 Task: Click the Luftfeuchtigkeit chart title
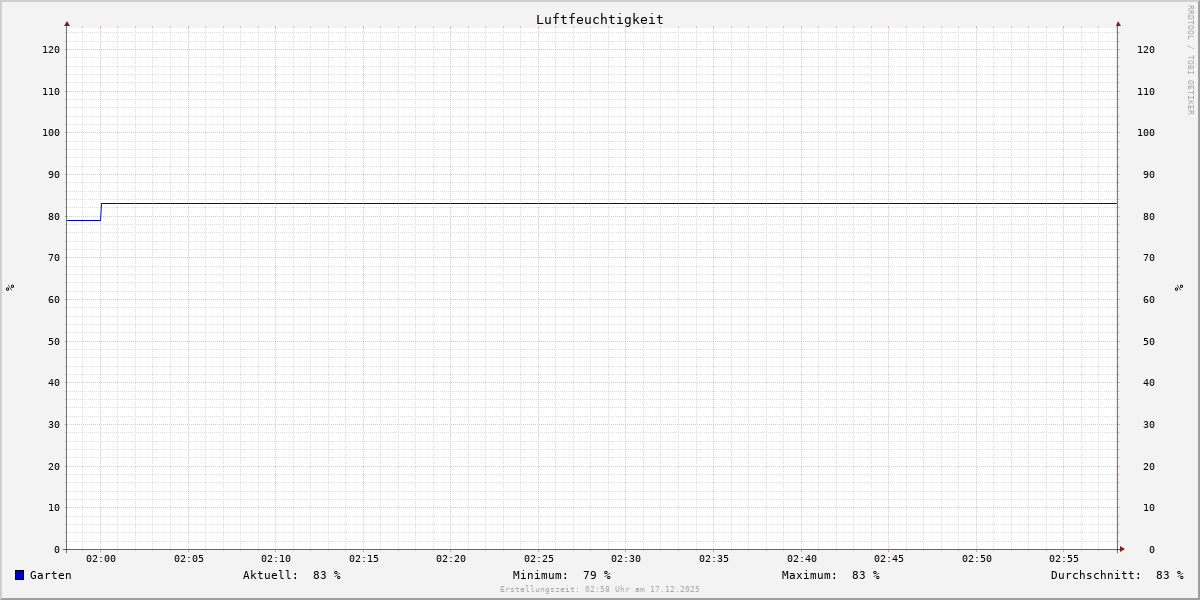(x=600, y=19)
